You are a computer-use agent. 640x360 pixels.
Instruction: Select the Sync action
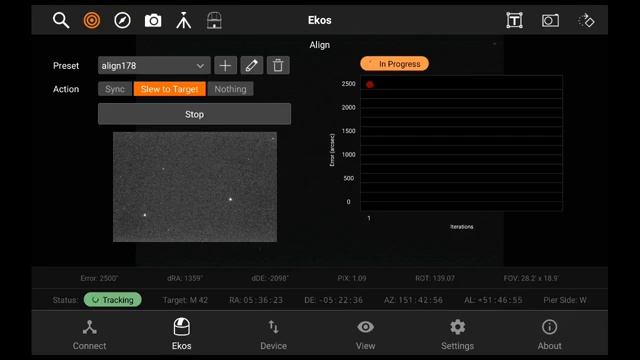pyautogui.click(x=115, y=89)
